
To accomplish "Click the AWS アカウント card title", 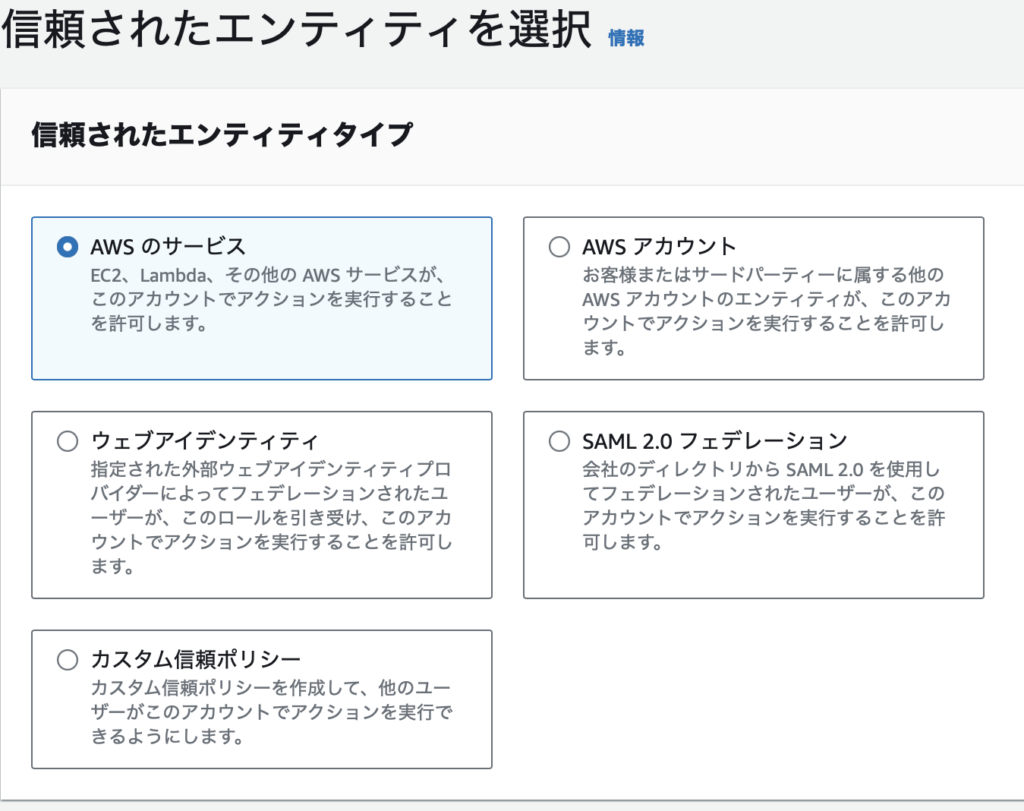I will (660, 247).
